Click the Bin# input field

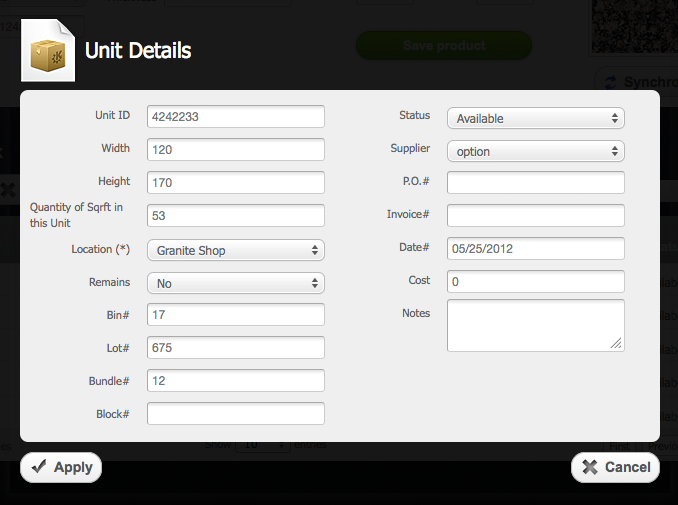(235, 315)
